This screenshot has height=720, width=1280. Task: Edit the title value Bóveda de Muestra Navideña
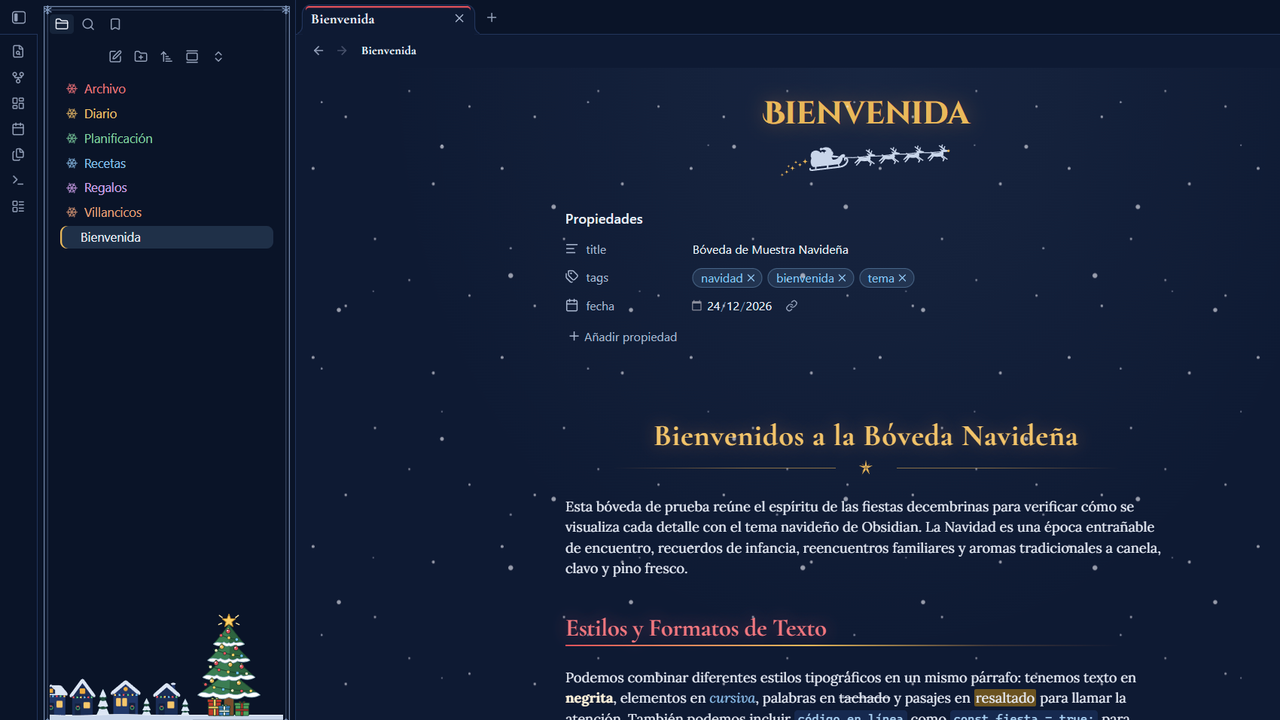pos(770,250)
